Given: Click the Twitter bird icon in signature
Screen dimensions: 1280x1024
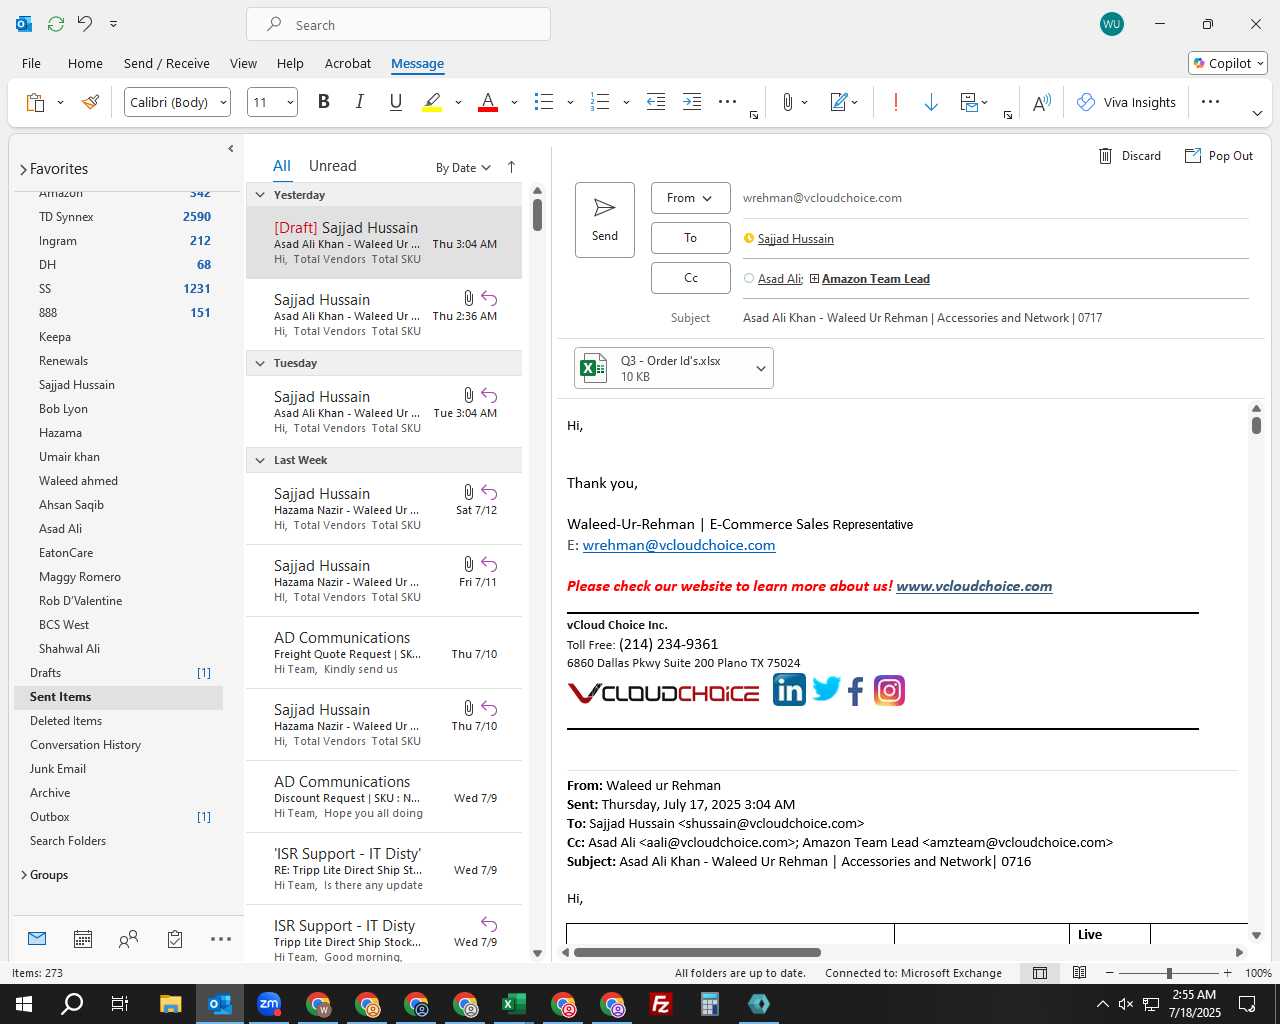Looking at the screenshot, I should 826,688.
